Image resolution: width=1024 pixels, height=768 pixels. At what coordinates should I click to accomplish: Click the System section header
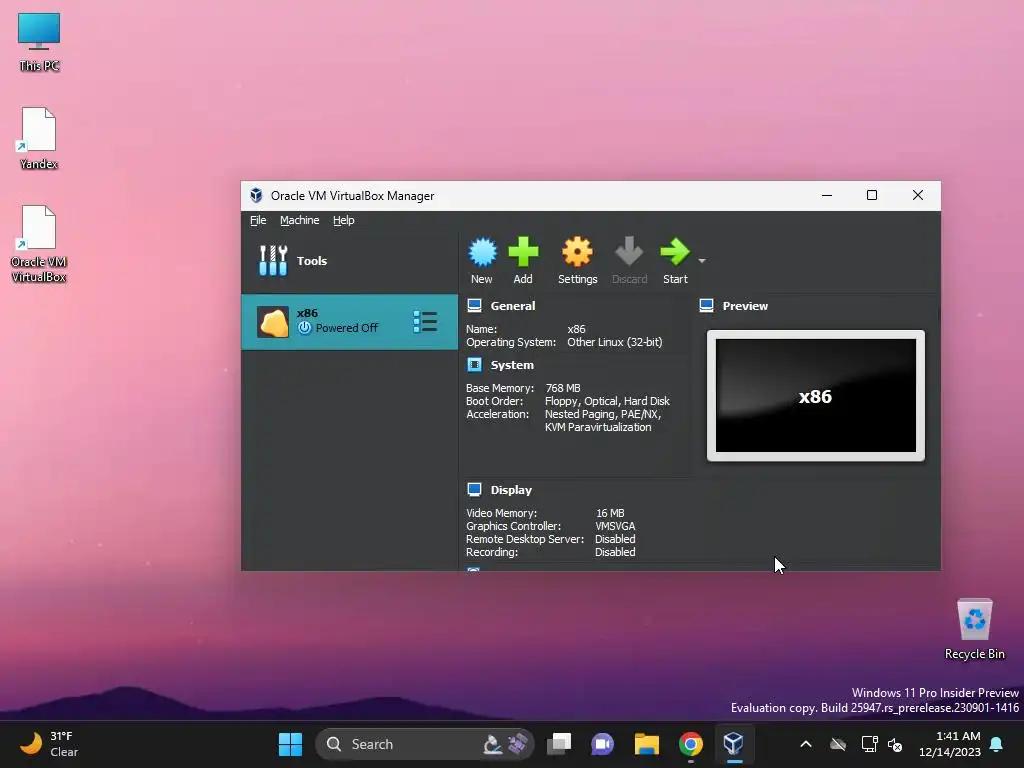pos(512,365)
